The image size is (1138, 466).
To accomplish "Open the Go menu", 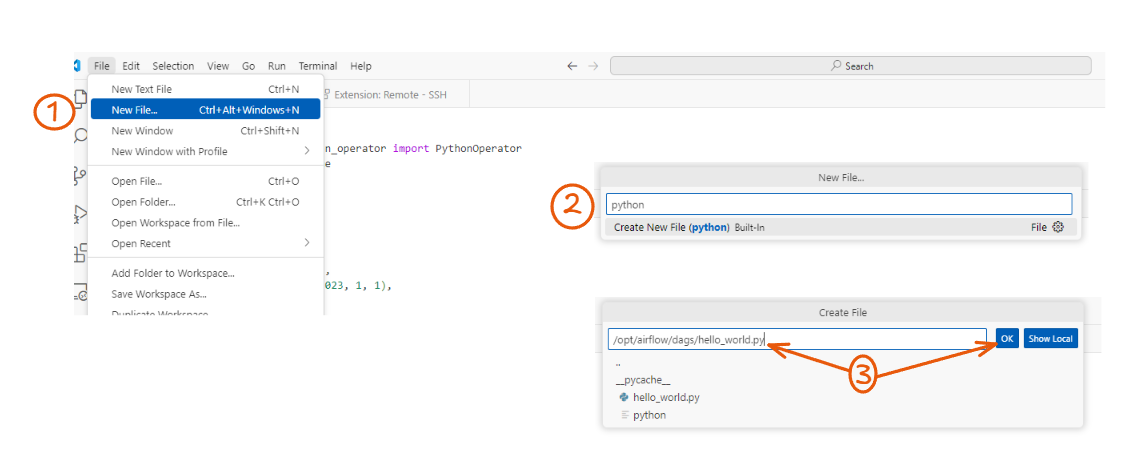I will click(x=248, y=66).
